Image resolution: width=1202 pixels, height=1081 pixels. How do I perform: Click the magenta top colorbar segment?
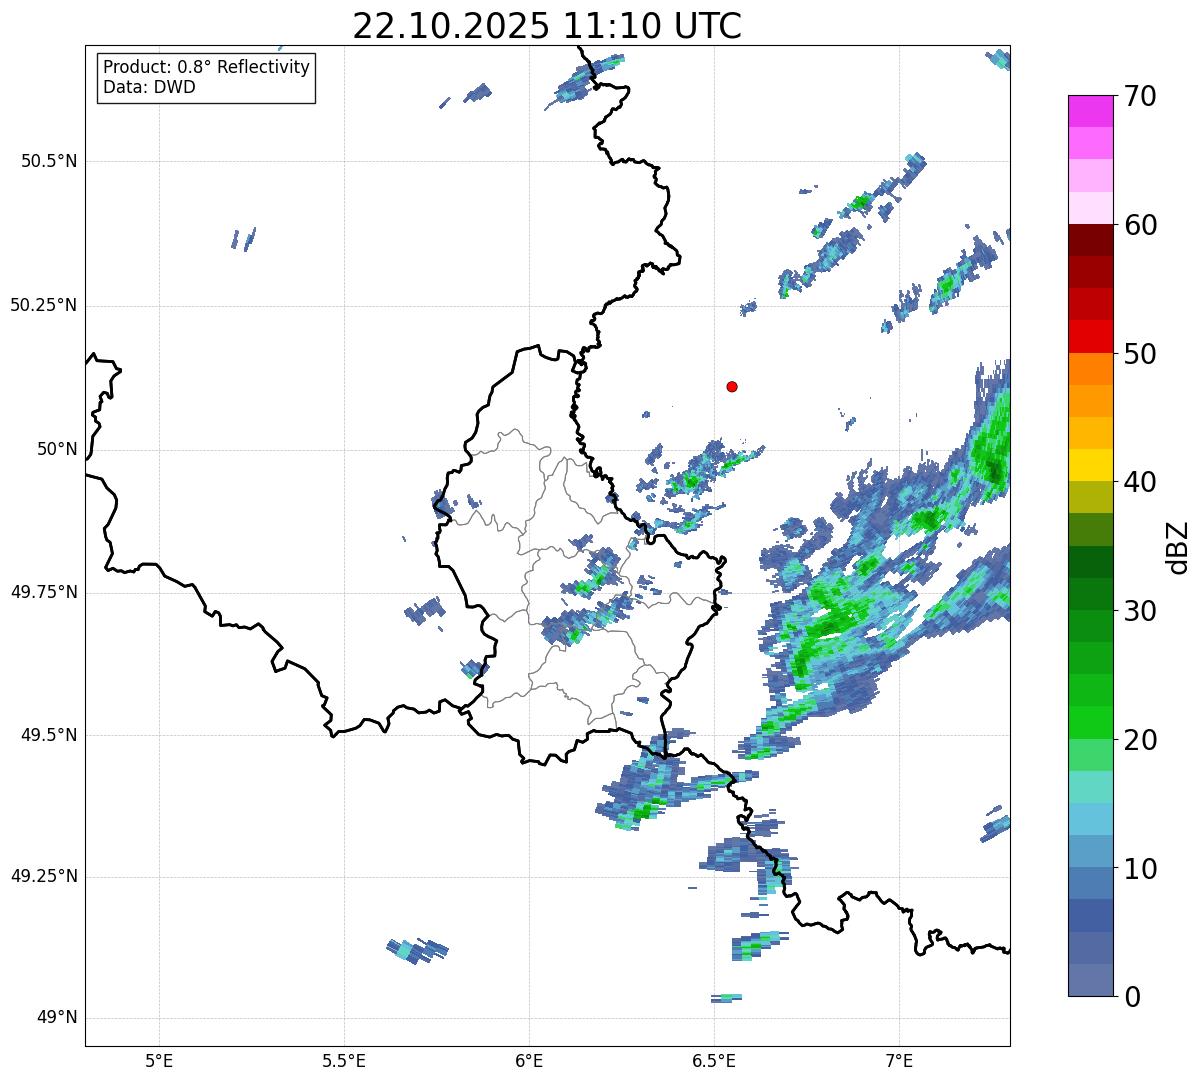[x=1091, y=111]
